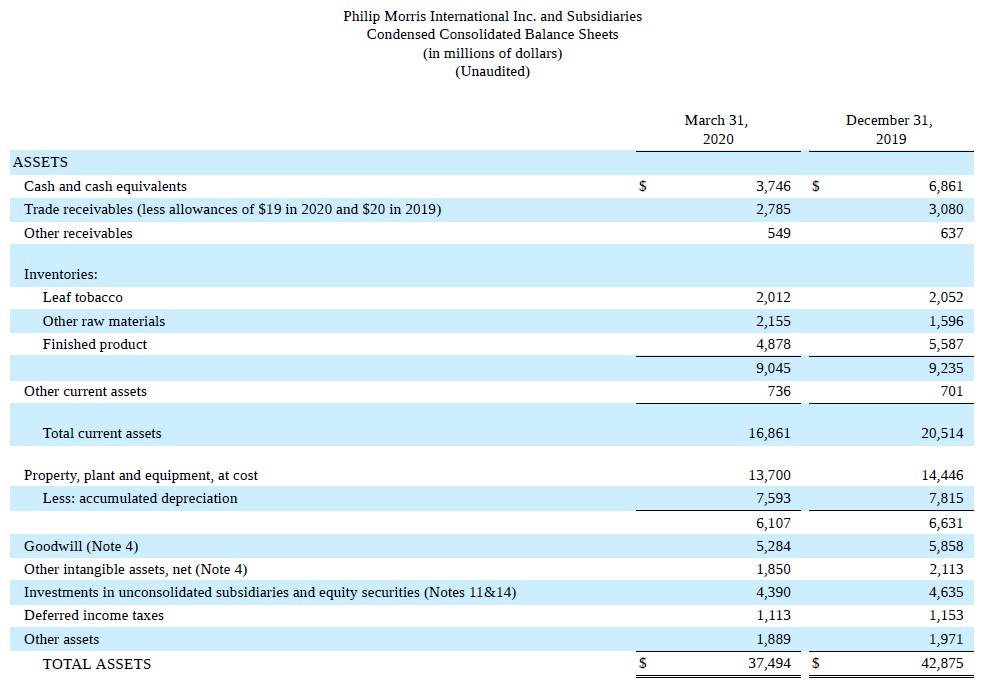Pick total current assets value 20,514

(x=942, y=434)
